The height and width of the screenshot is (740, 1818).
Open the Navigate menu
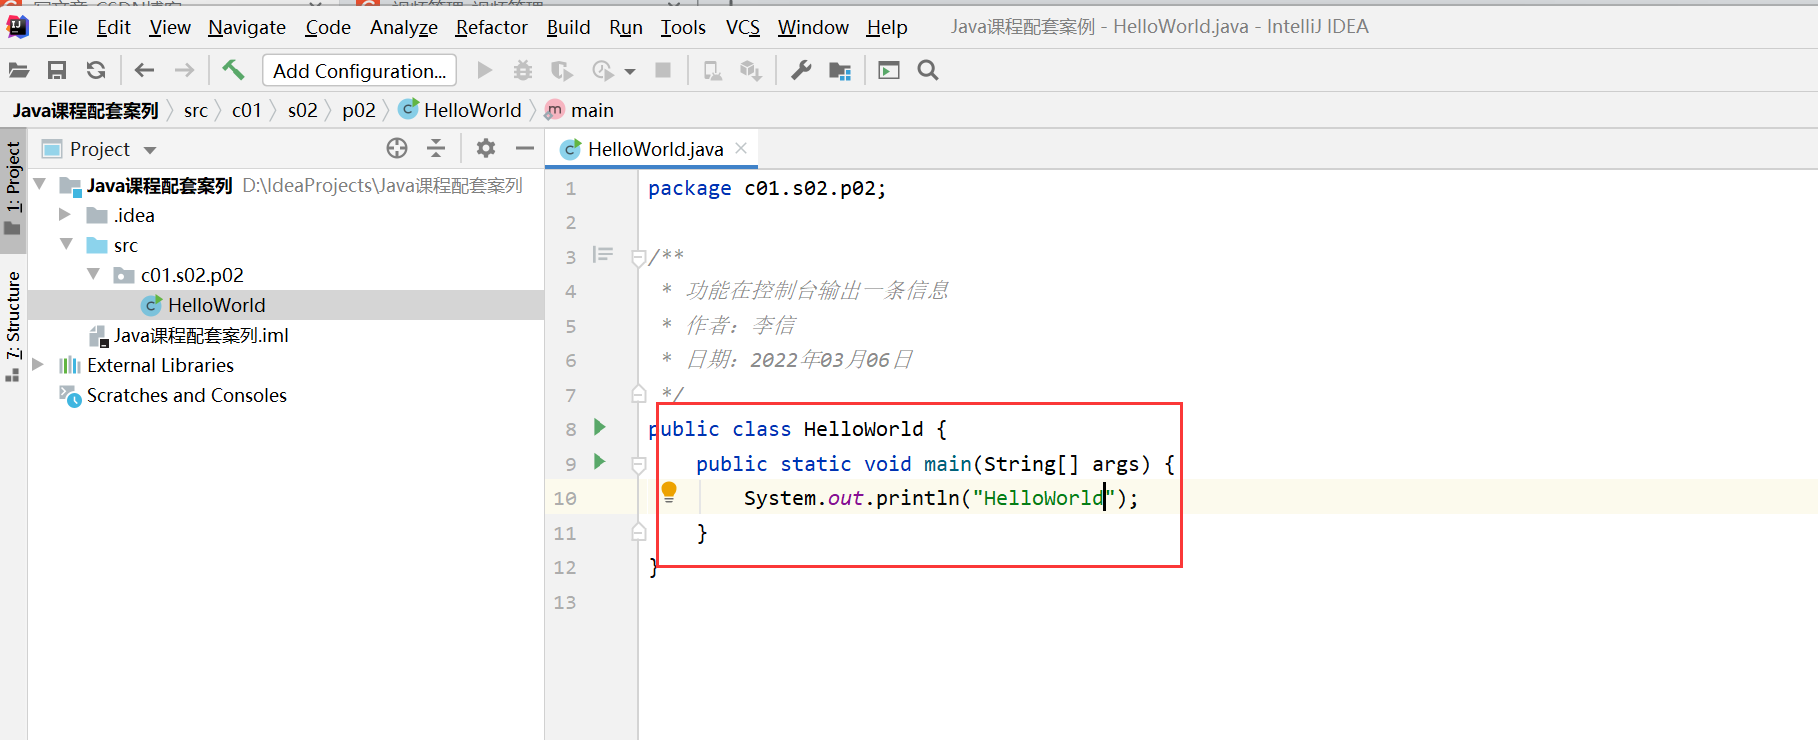pos(247,27)
